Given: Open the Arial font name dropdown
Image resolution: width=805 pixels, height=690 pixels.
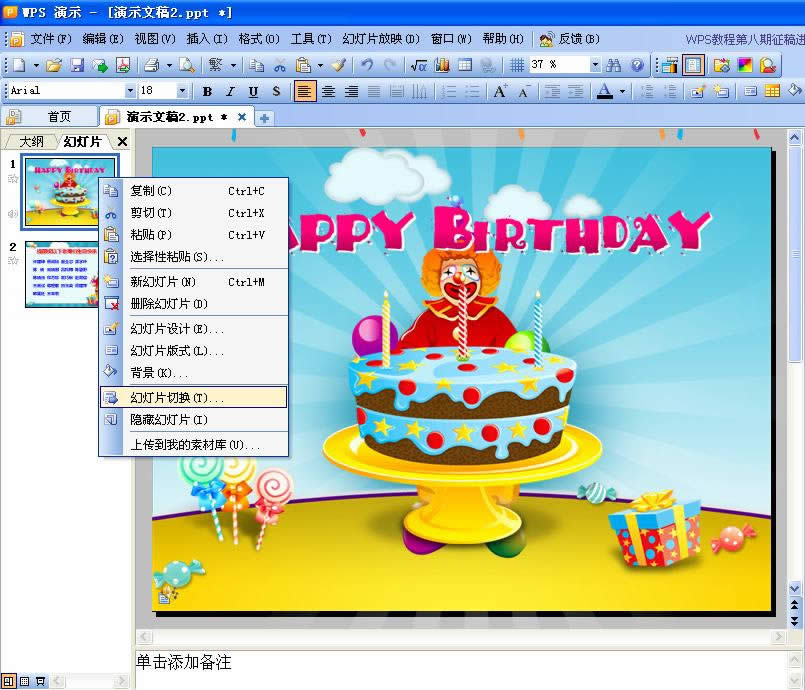Looking at the screenshot, I should [130, 91].
